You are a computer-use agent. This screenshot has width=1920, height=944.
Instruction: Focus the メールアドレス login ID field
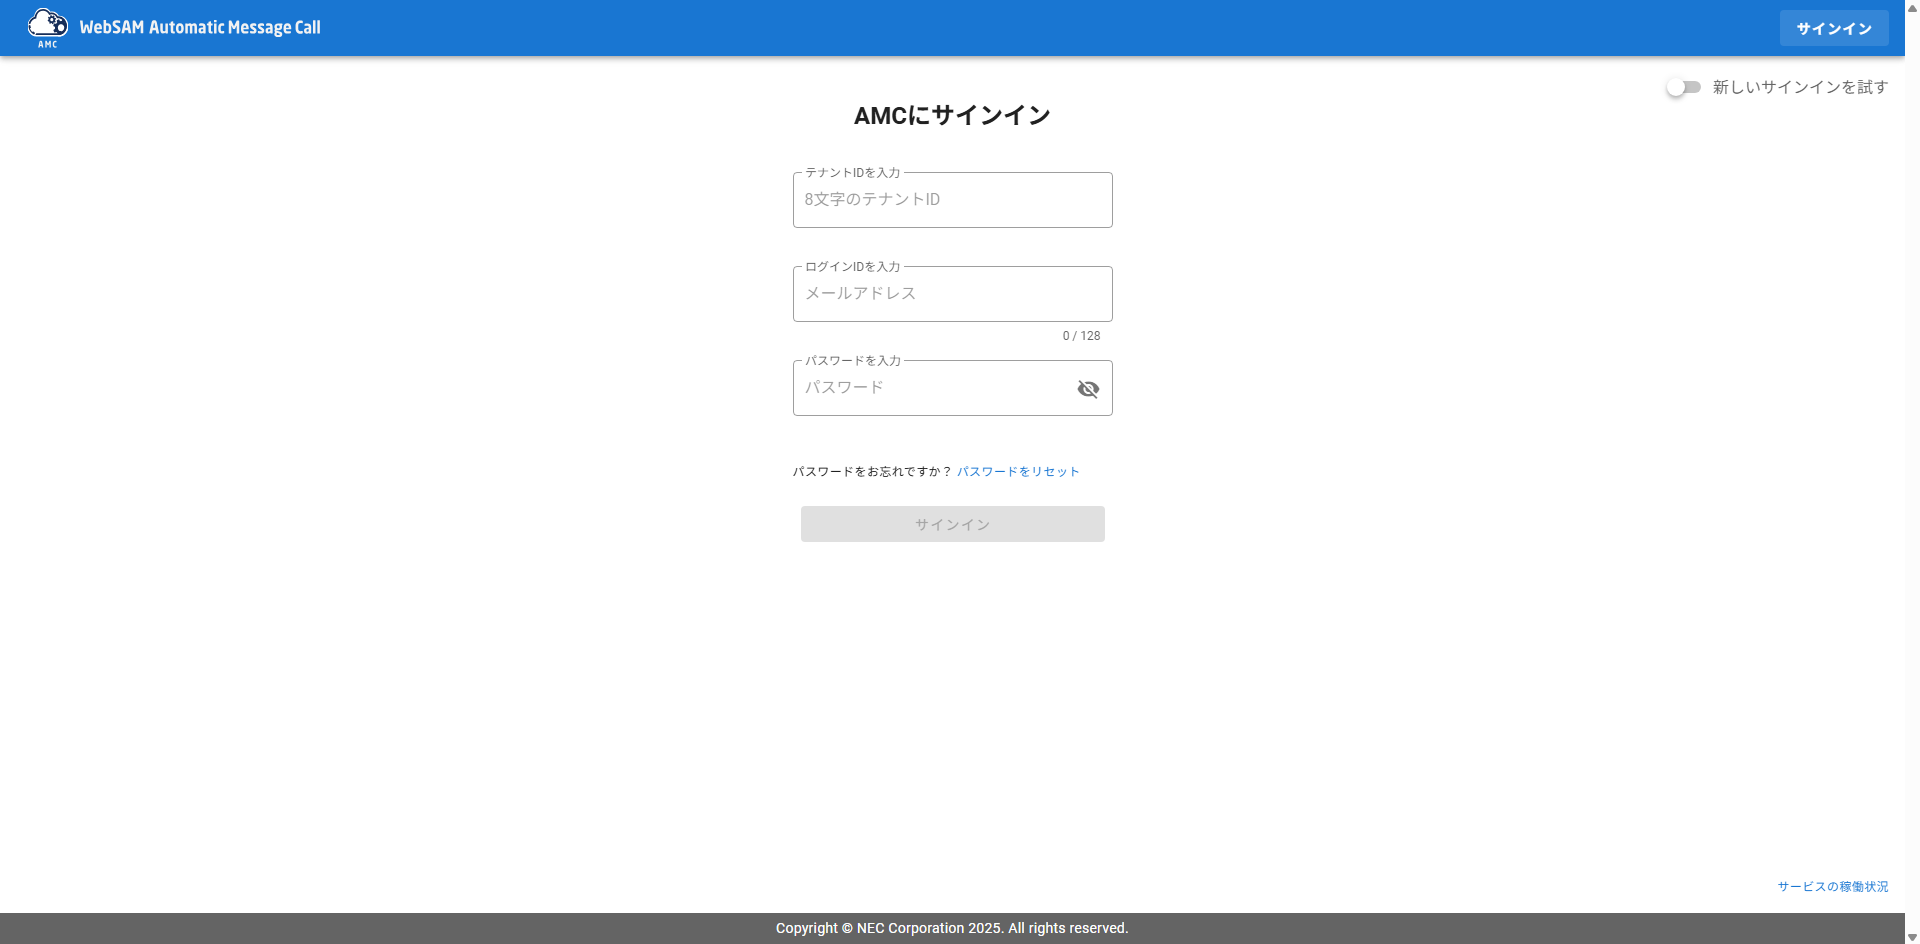pyautogui.click(x=952, y=294)
